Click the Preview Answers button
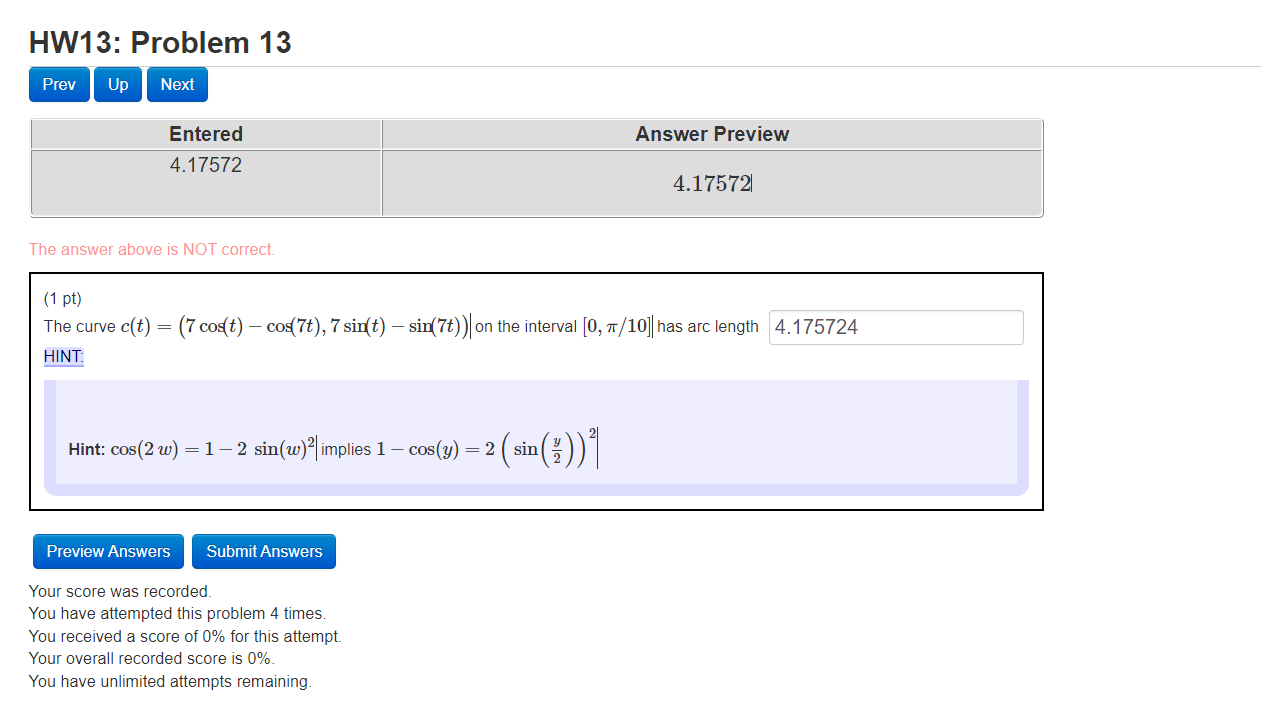Screen dimensions: 1261x705 click(x=107, y=551)
